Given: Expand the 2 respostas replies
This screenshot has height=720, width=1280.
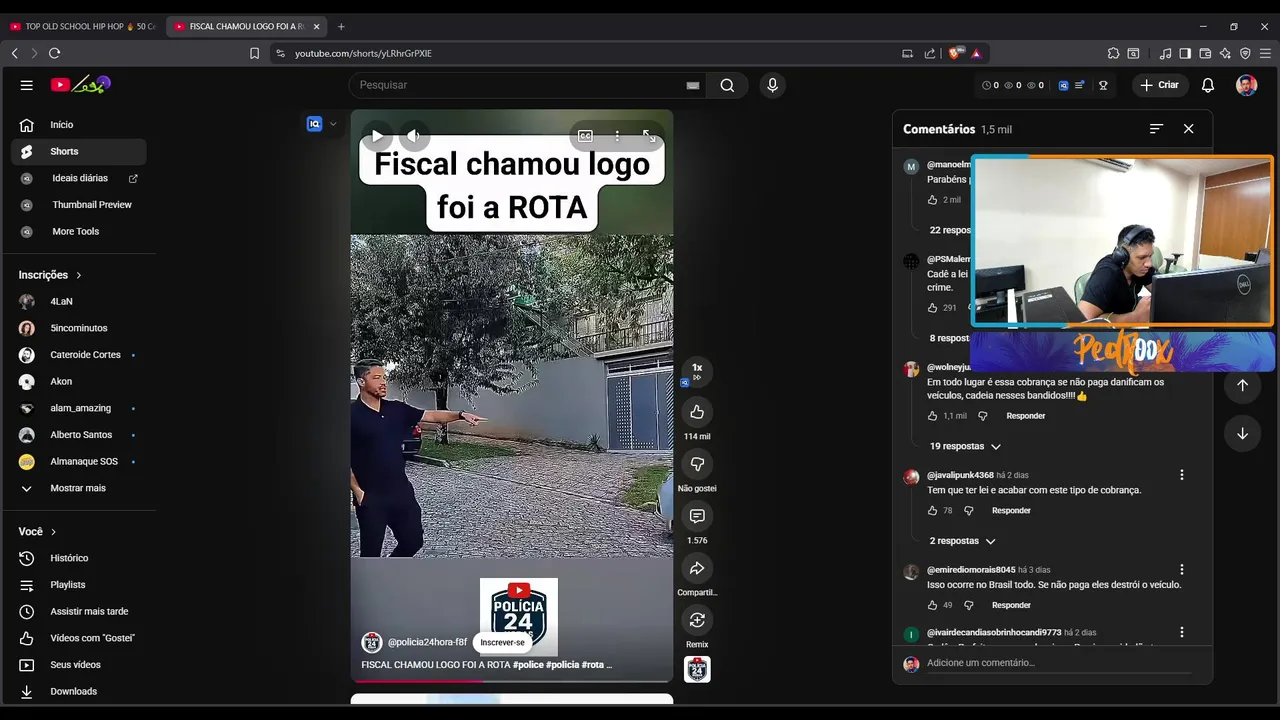Looking at the screenshot, I should pos(962,541).
